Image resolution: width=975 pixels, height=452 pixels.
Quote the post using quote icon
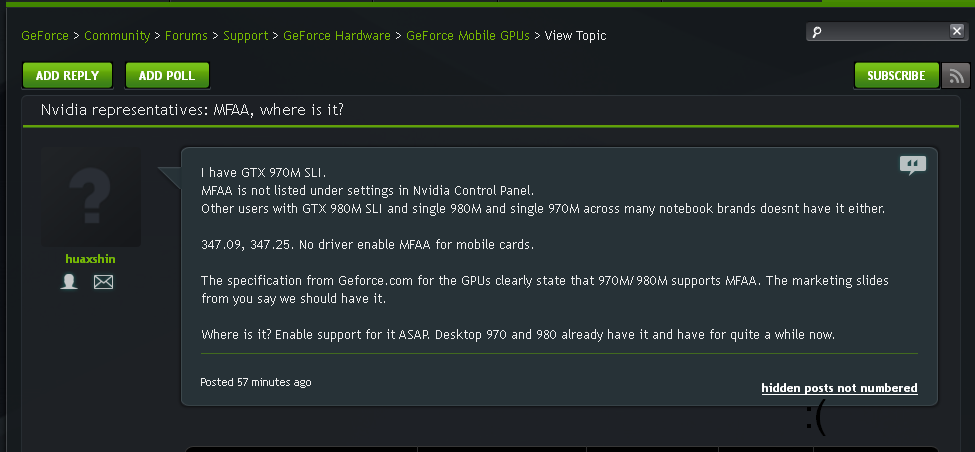pos(913,165)
